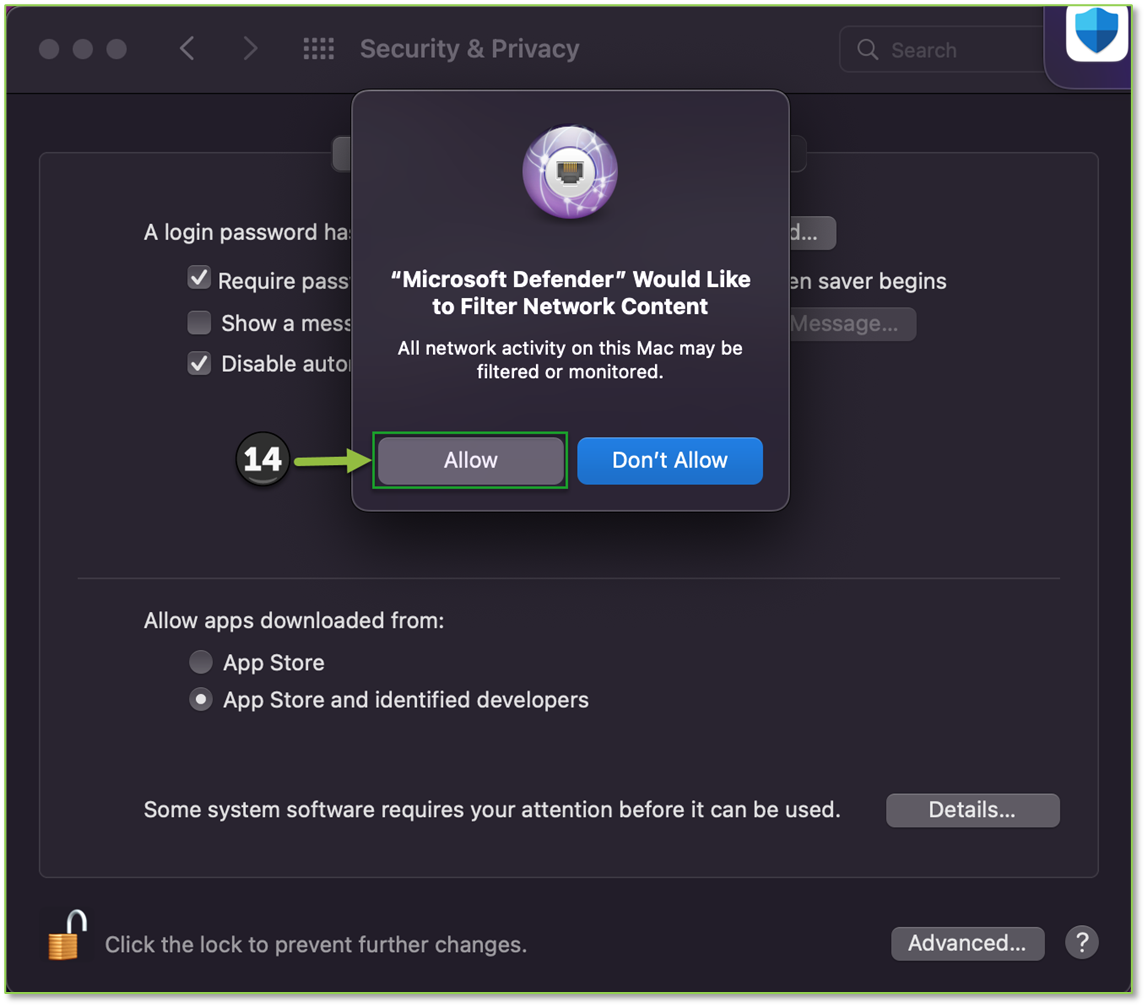Open Details for system software attention
The width and height of the screenshot is (1146, 1007).
pos(972,810)
